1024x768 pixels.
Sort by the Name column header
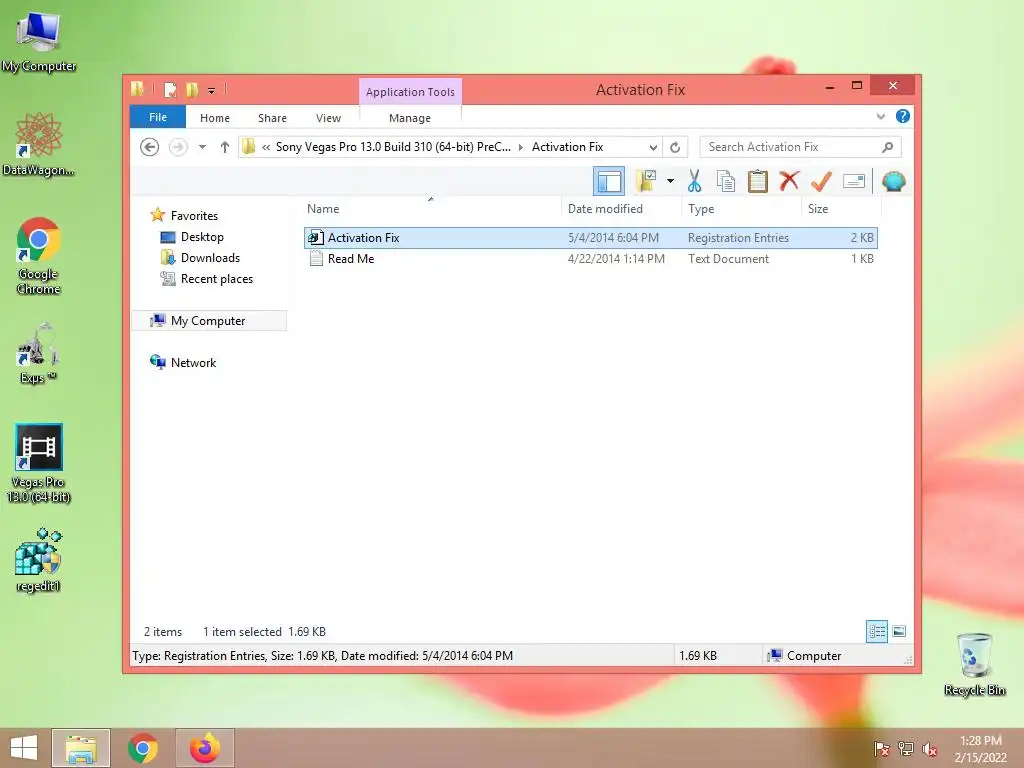[x=431, y=208]
